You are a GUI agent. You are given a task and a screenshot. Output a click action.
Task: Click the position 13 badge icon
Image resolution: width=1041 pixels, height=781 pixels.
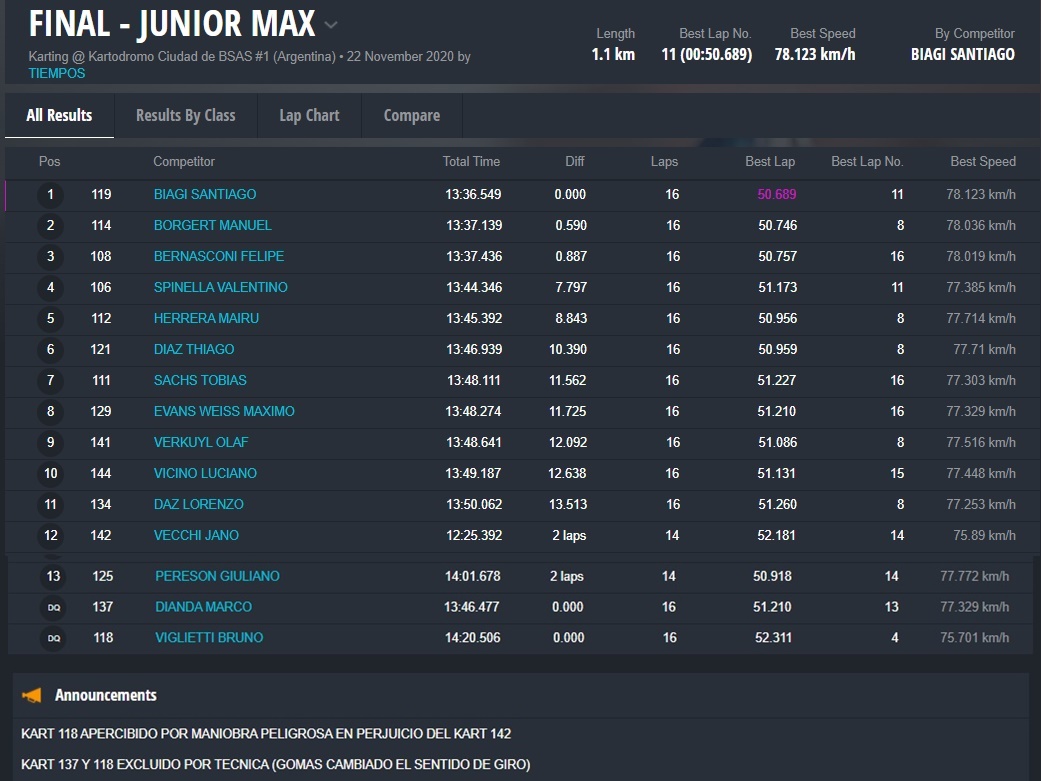(x=53, y=576)
